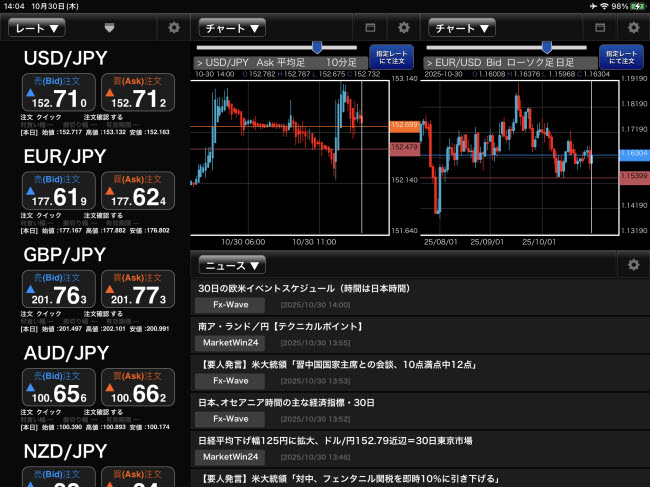
Task: Toggle 注文確認 する under AUD/JPY
Action: tap(103, 412)
